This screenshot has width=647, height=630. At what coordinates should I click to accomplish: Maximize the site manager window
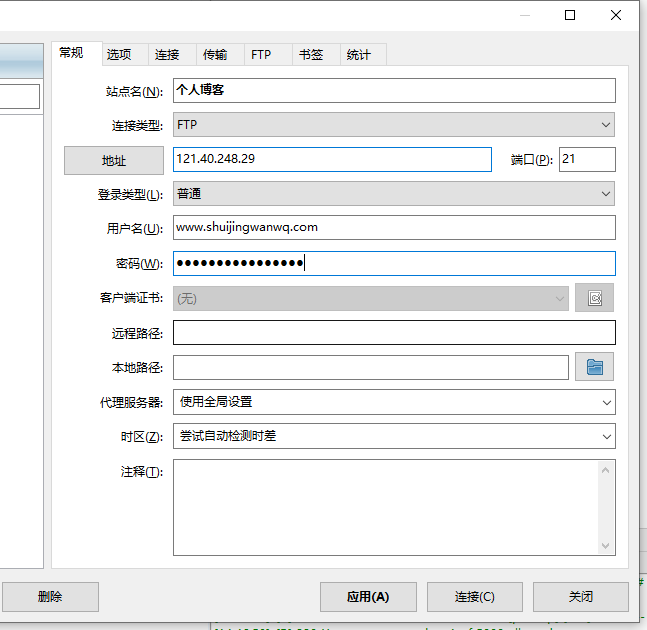tap(570, 15)
